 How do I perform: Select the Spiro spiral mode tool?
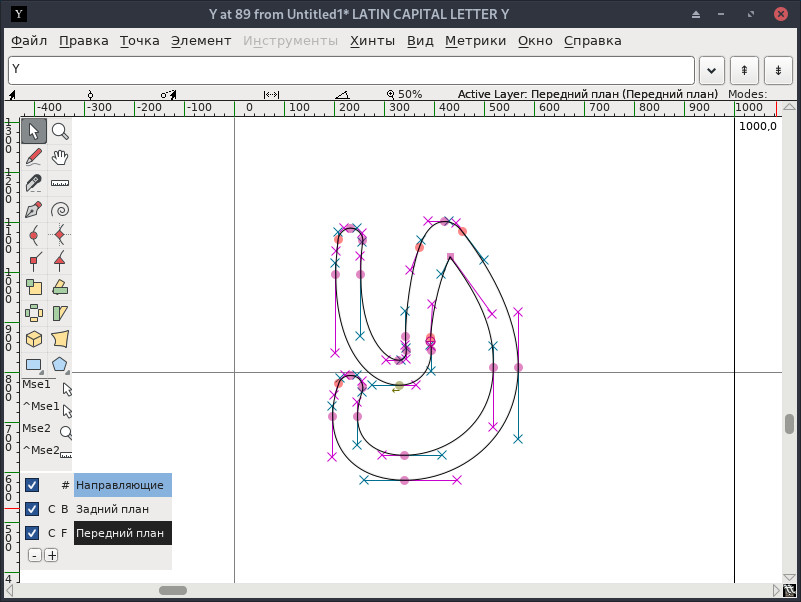click(60, 210)
